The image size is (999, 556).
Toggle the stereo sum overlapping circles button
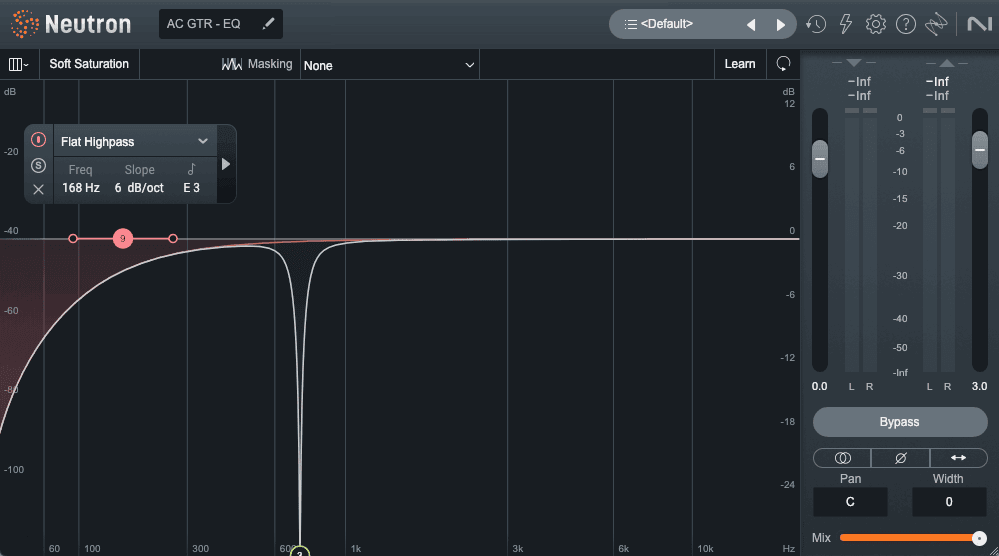pos(842,458)
